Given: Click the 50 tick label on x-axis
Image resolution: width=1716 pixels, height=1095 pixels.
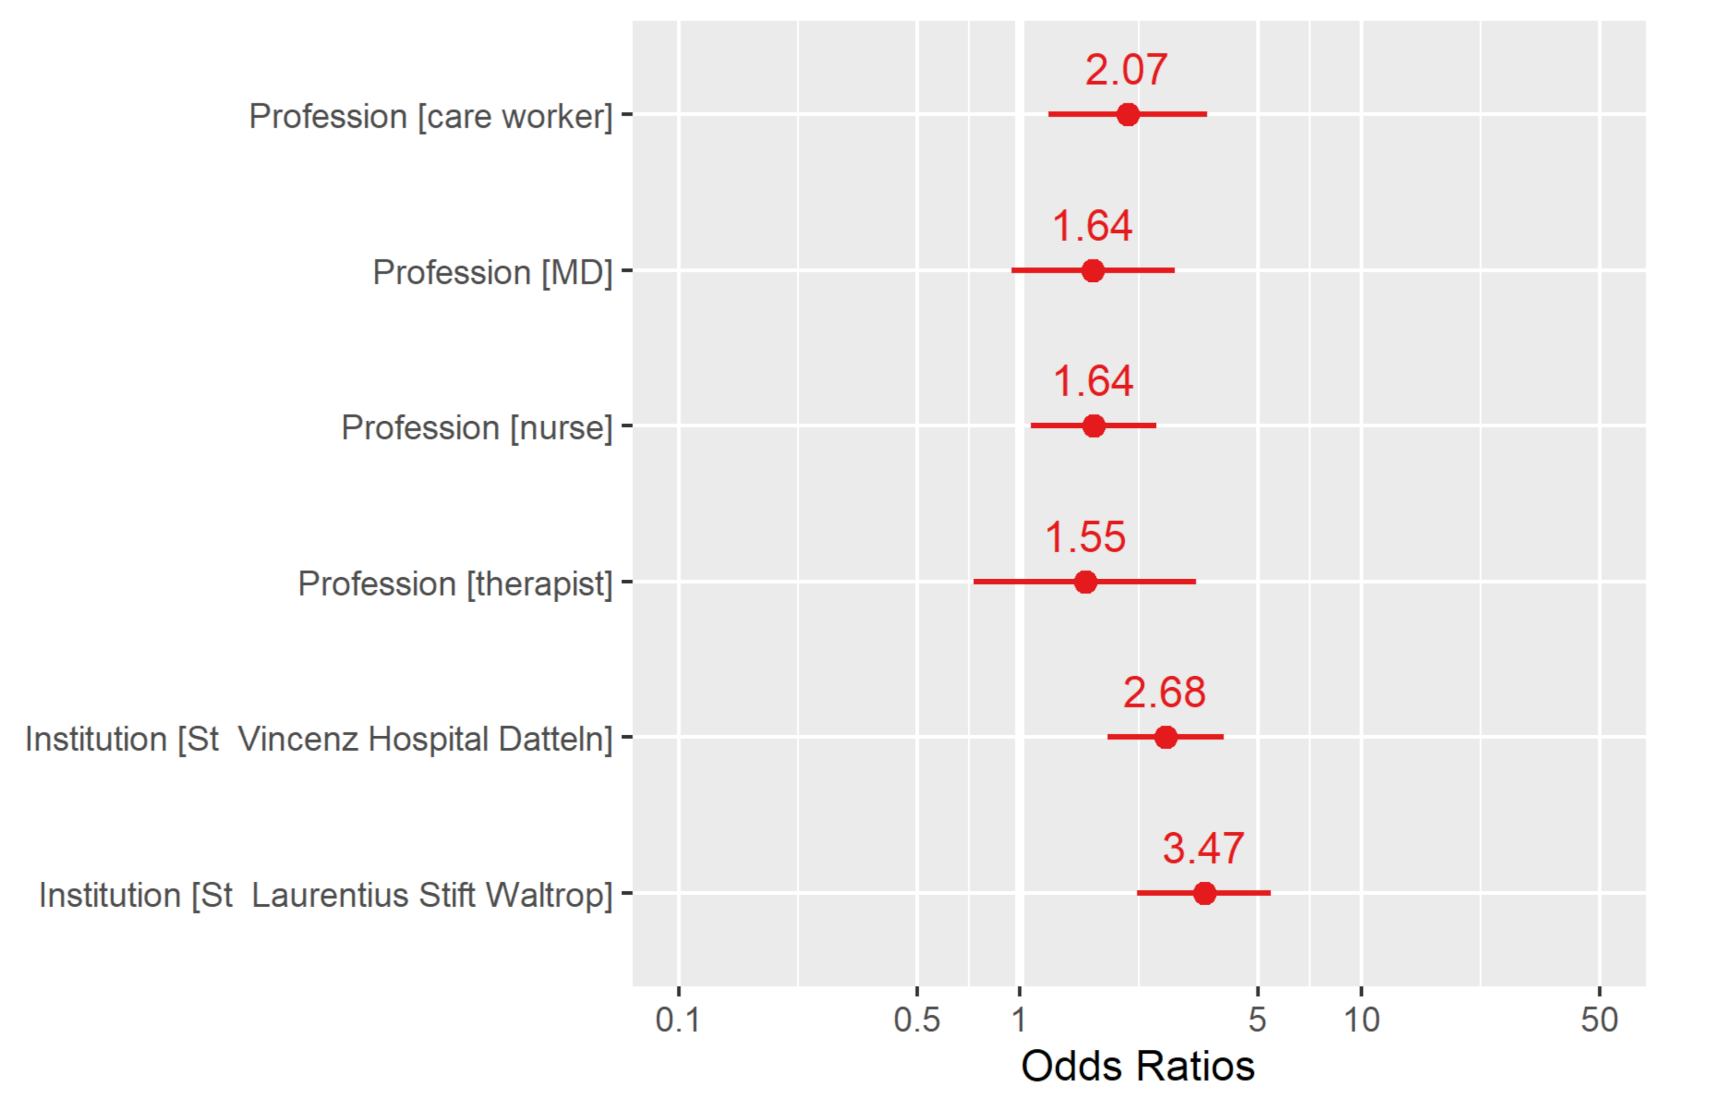Looking at the screenshot, I should click(x=1599, y=1020).
